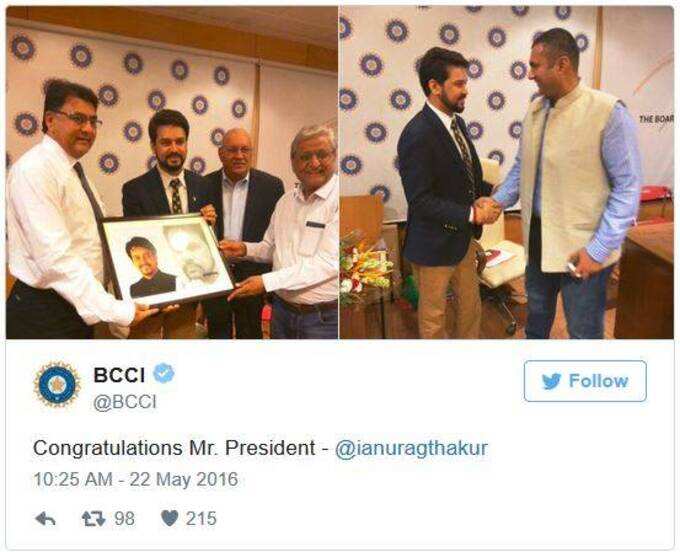
Task: Show the 215 likes count
Action: (201, 519)
